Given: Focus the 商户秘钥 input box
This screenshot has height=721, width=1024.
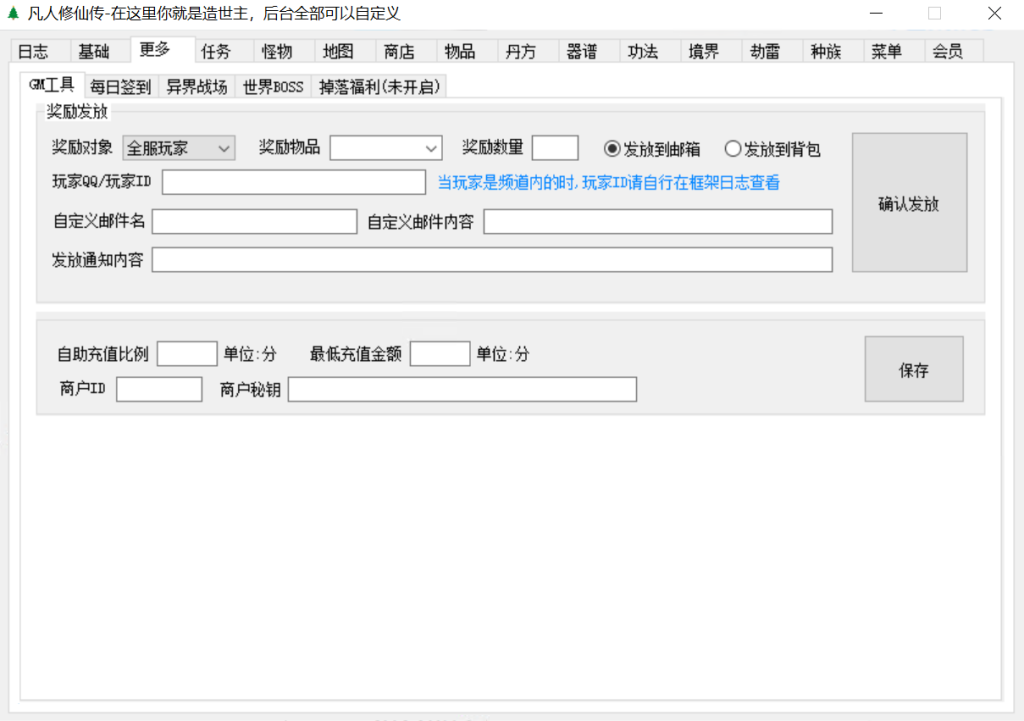Looking at the screenshot, I should 462,389.
